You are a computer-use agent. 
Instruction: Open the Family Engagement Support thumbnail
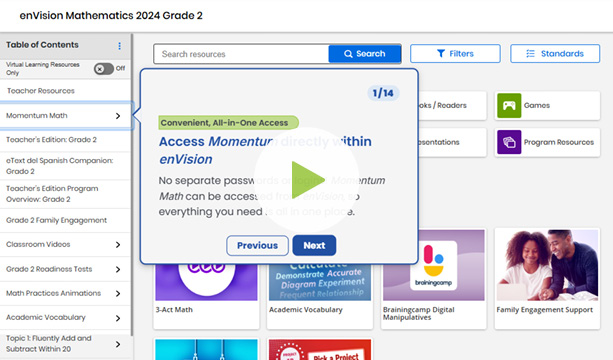coord(547,265)
